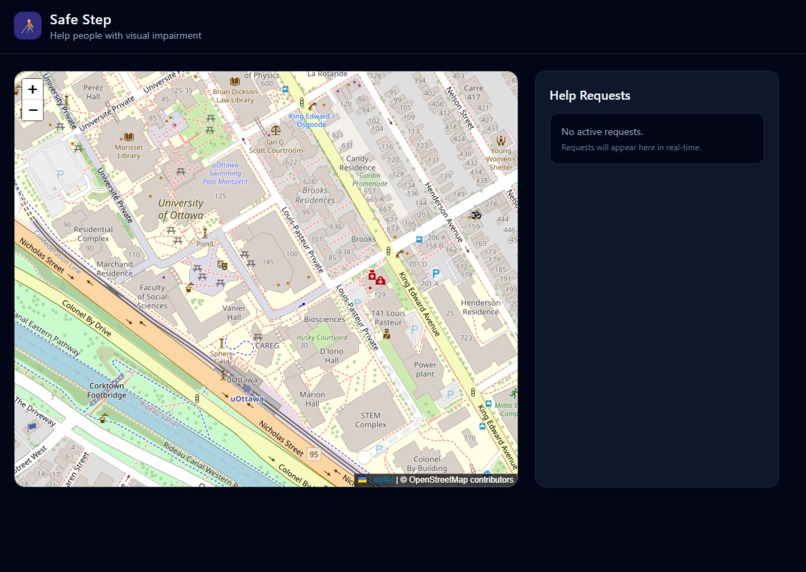Click the highway 95 shield marker

(314, 454)
